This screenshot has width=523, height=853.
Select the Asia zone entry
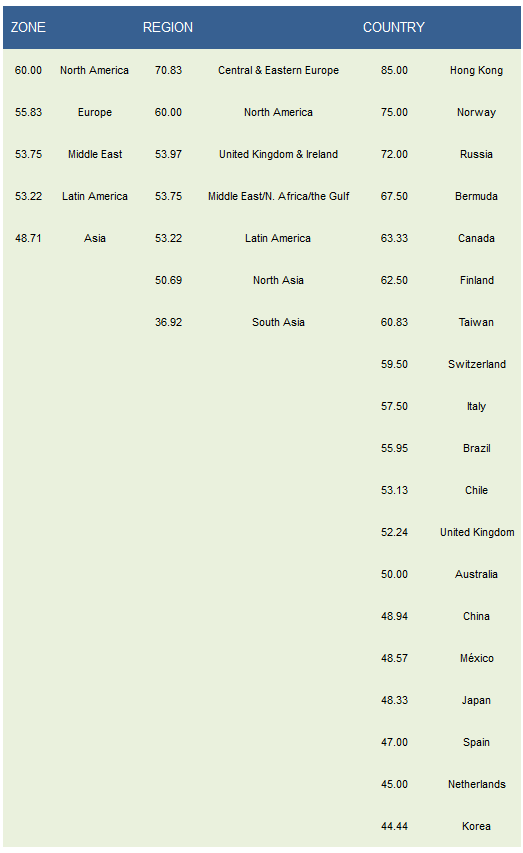pyautogui.click(x=95, y=238)
